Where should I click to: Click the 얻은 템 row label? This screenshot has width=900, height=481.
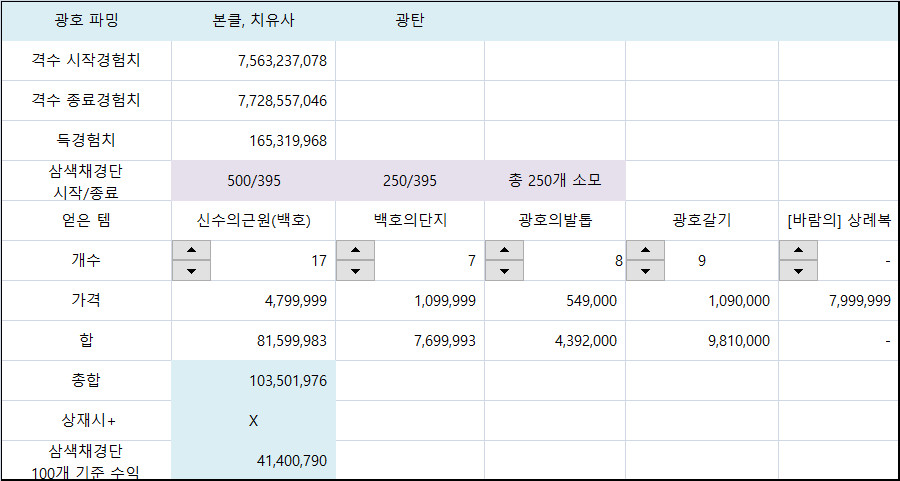point(86,220)
